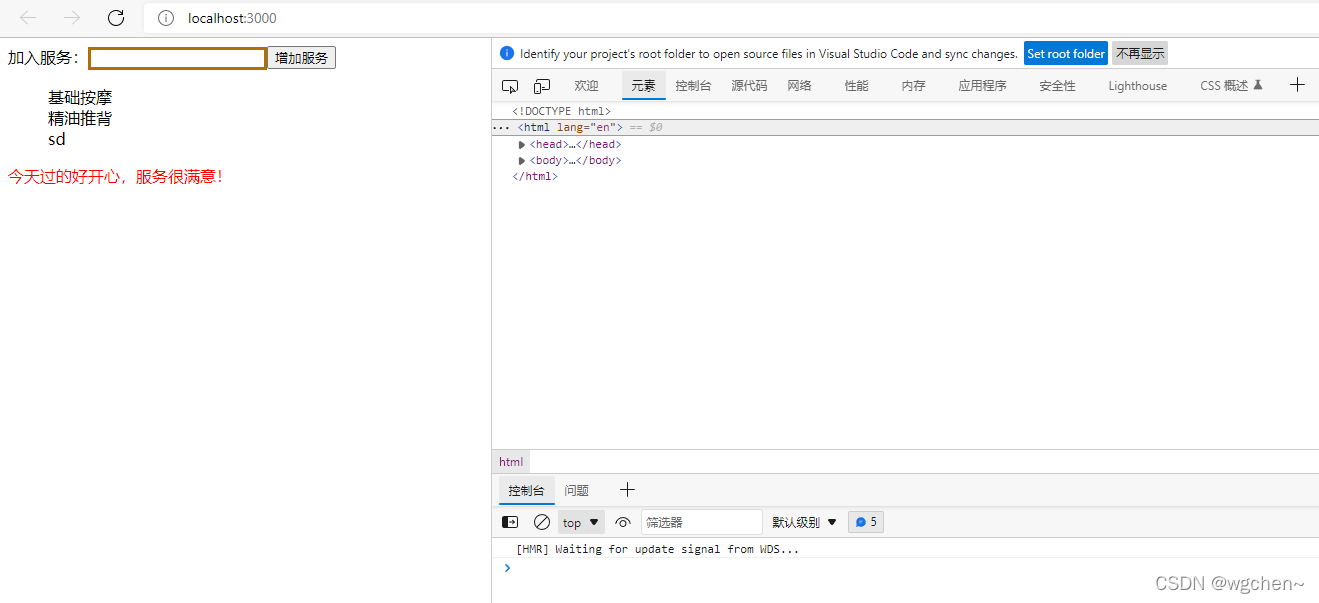
Task: Open the 默认级别 dropdown
Action: (x=804, y=522)
